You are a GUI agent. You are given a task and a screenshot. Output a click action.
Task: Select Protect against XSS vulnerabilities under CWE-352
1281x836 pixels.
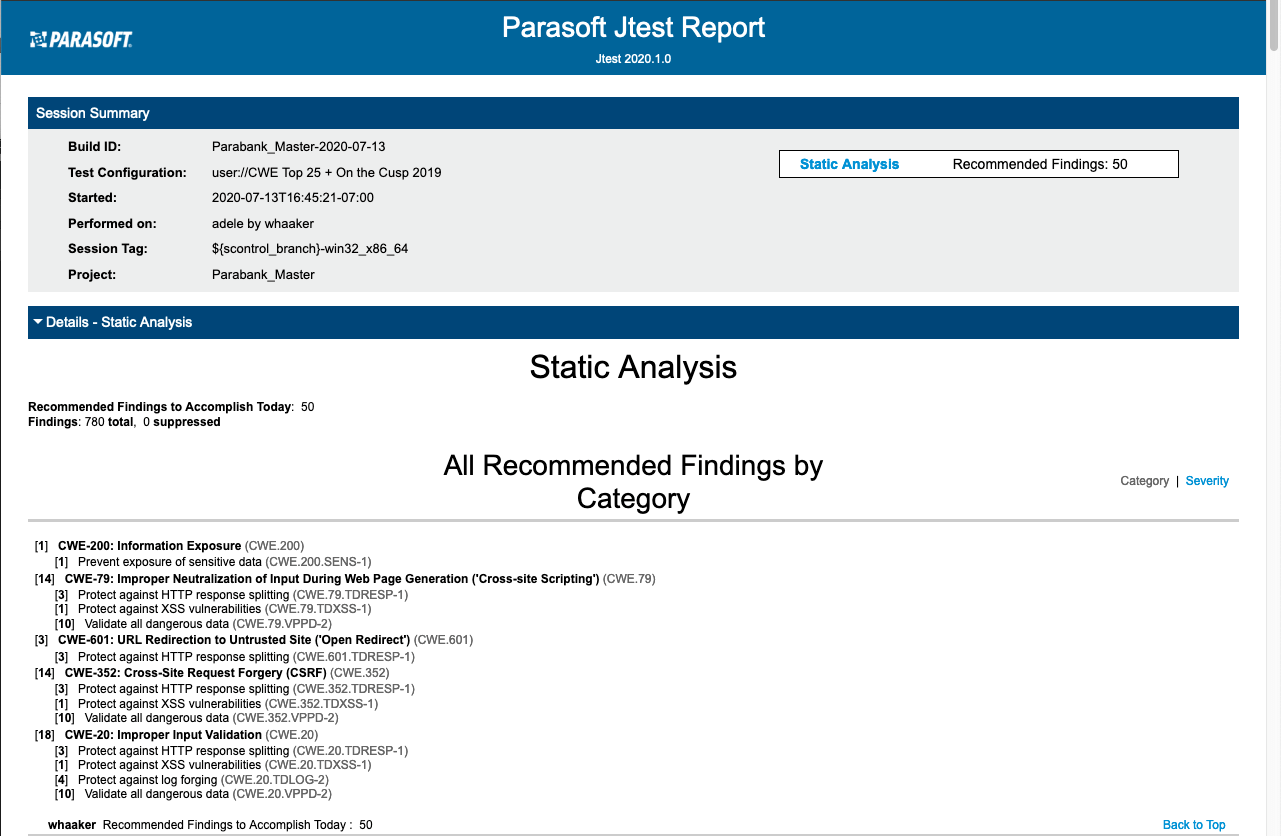(x=169, y=704)
